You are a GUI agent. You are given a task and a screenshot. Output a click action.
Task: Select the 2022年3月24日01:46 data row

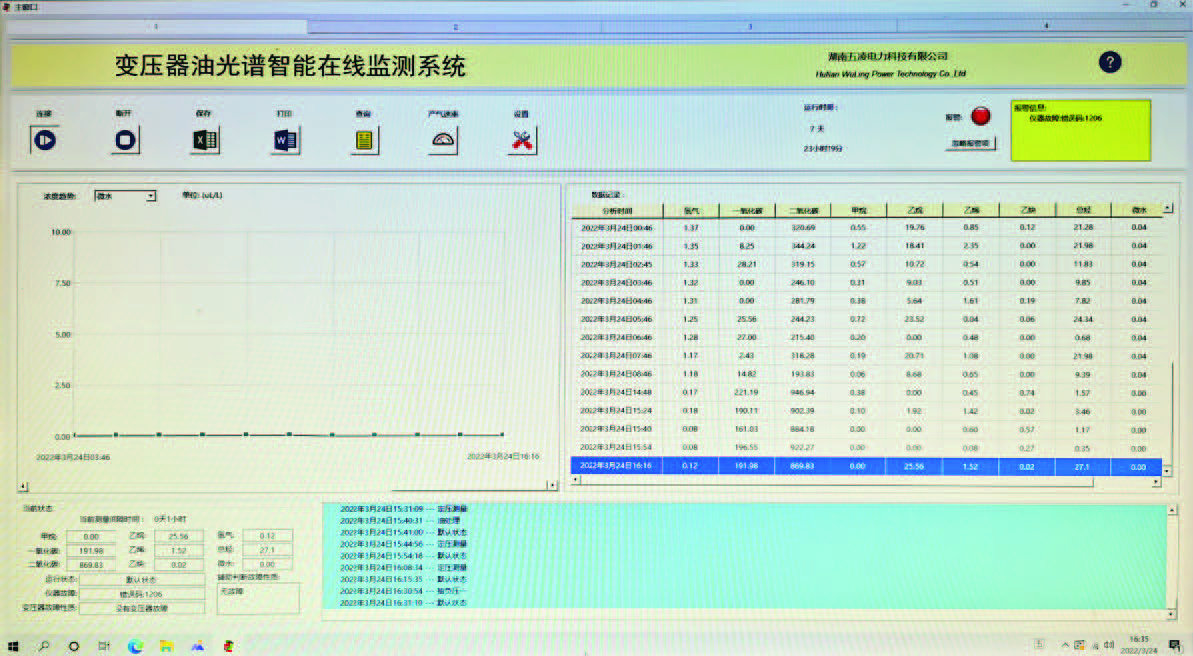[x=867, y=246]
